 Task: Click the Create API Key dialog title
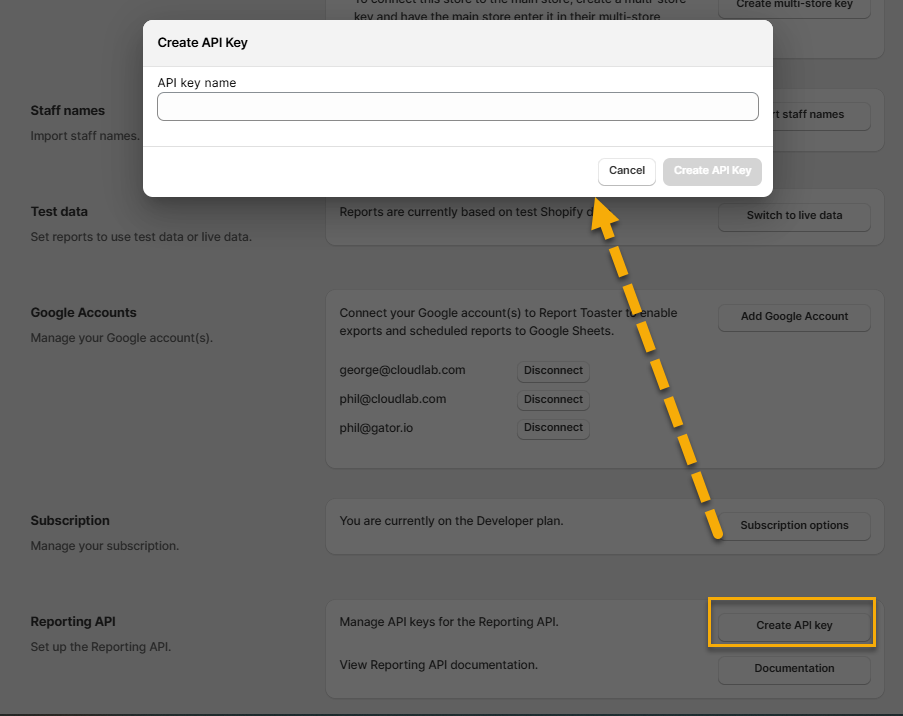tap(203, 43)
